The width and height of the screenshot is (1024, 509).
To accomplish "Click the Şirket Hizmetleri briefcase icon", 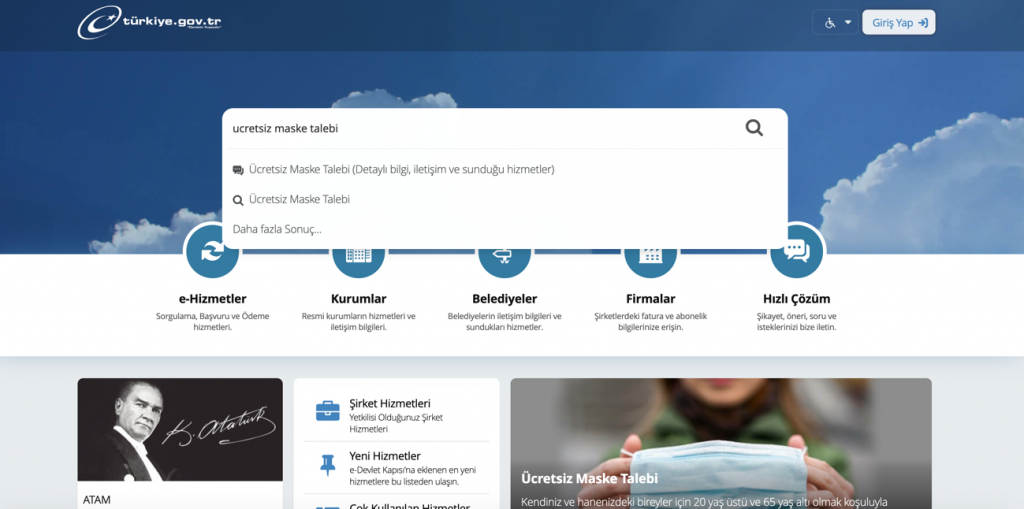I will [x=327, y=411].
